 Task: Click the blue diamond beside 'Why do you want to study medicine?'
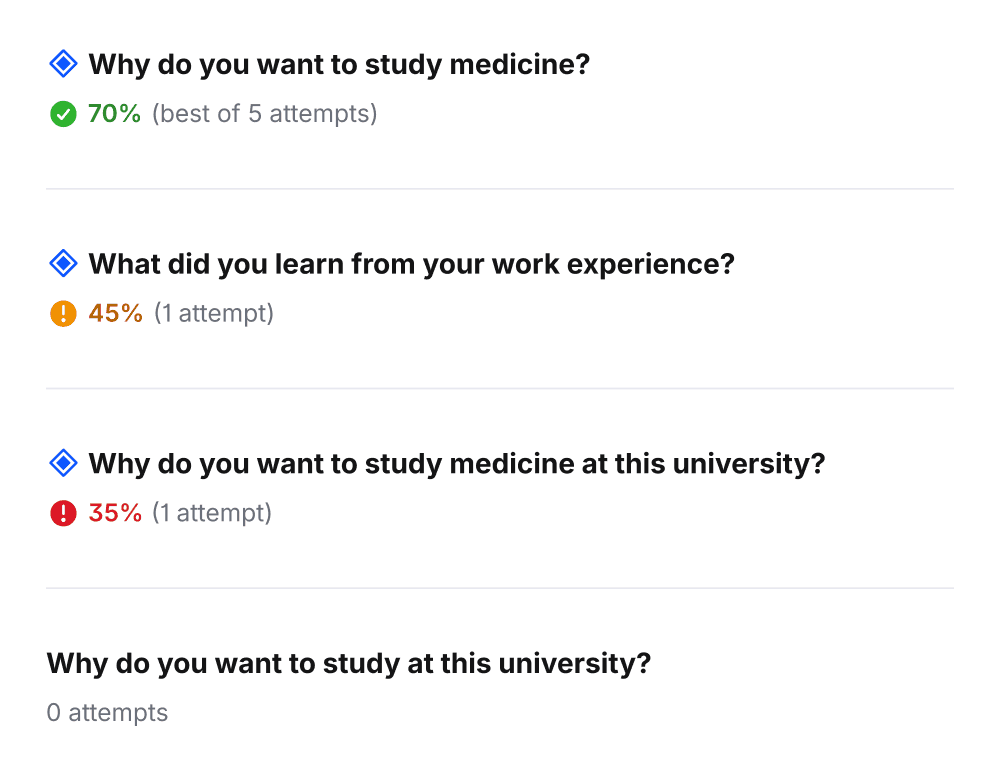[x=63, y=65]
